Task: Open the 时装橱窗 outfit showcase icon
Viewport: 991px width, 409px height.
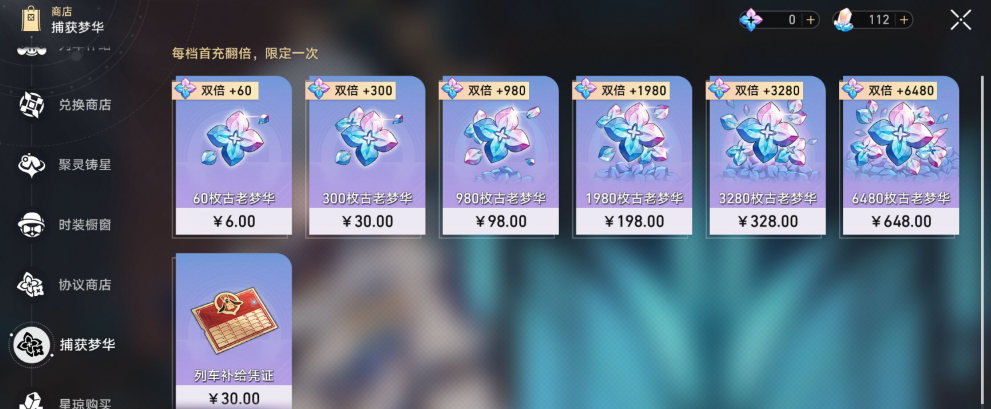Action: coord(30,225)
